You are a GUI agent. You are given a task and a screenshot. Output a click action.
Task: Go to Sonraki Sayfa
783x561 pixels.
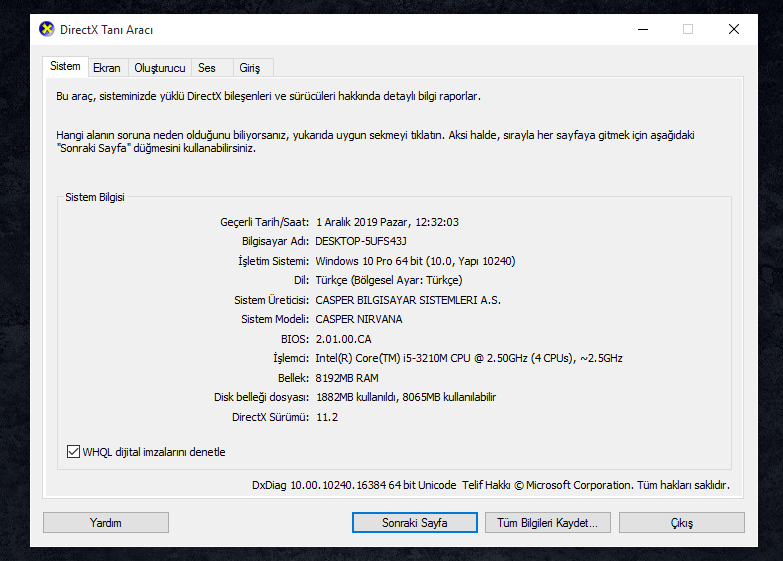click(x=414, y=523)
